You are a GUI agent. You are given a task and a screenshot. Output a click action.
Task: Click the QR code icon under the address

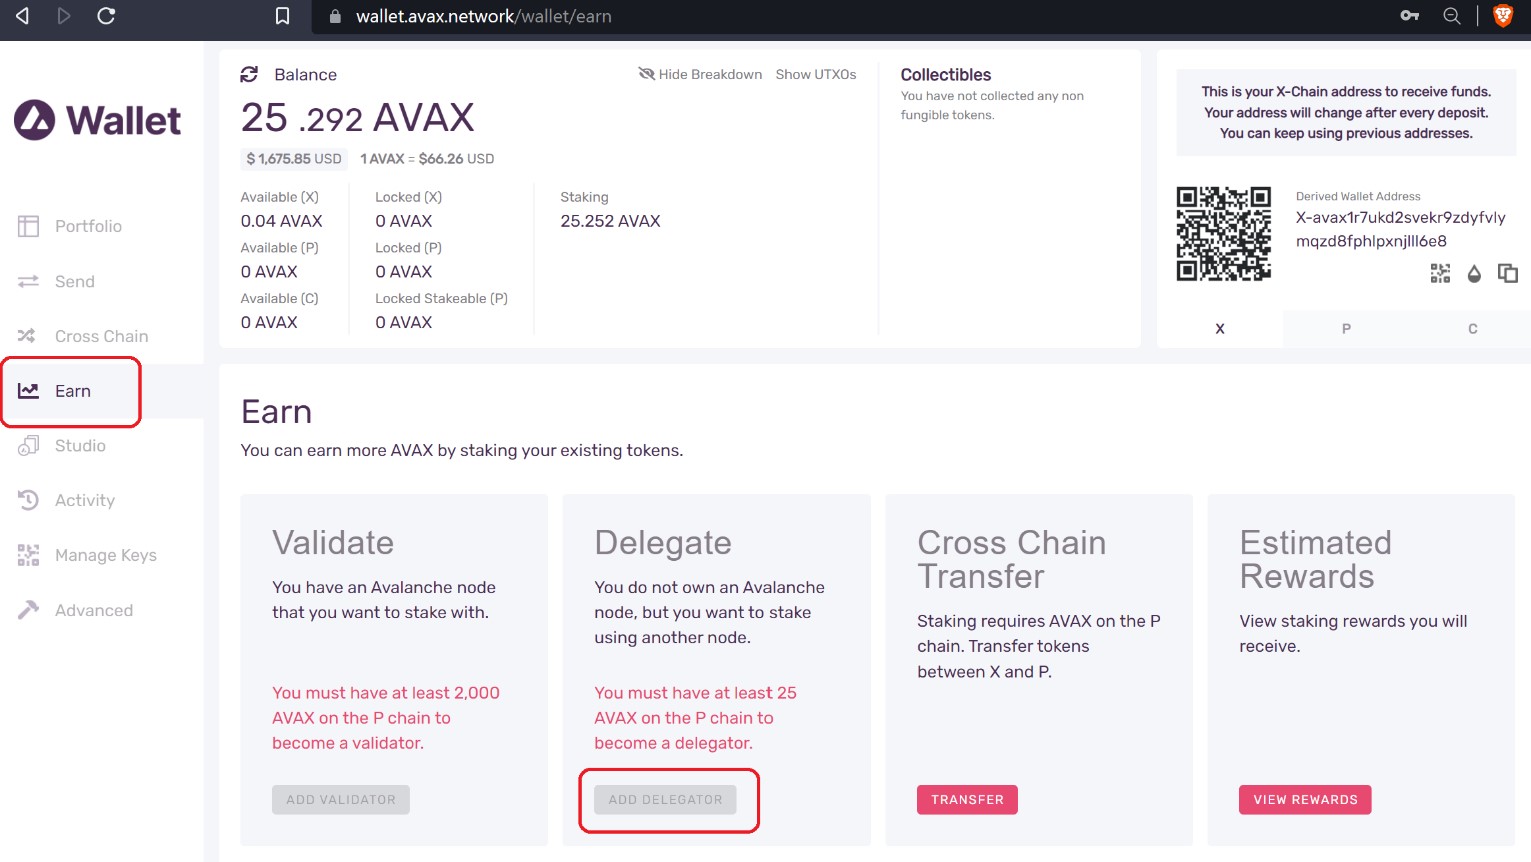1440,273
